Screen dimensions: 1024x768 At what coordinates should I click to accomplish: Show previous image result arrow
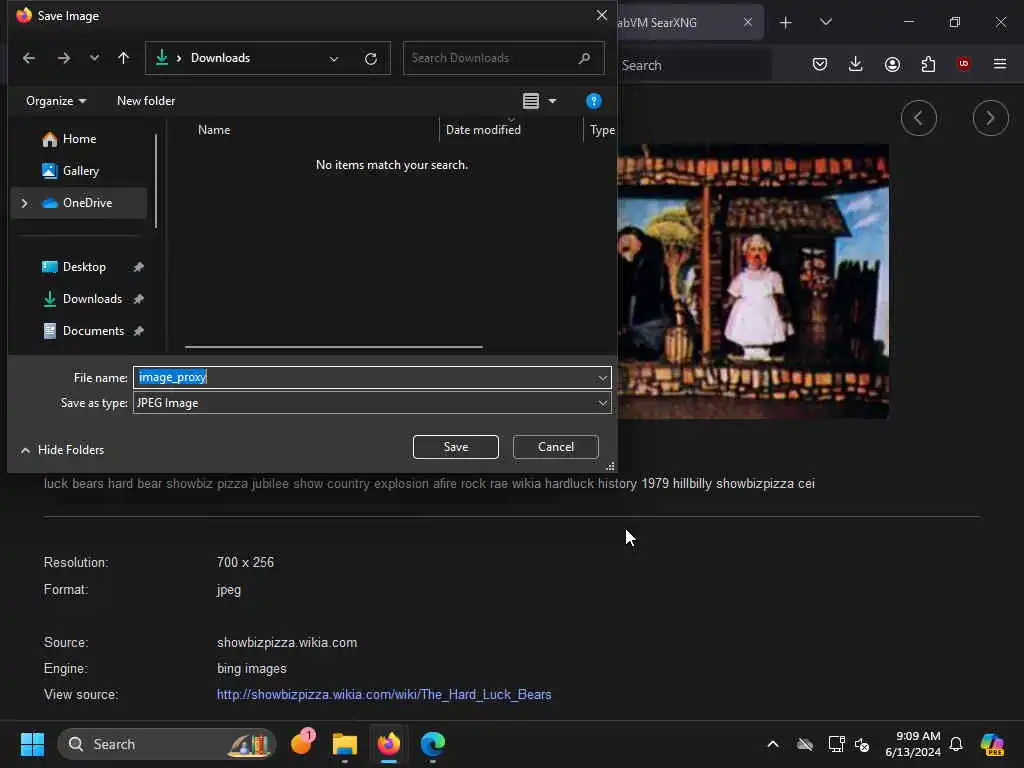[919, 118]
